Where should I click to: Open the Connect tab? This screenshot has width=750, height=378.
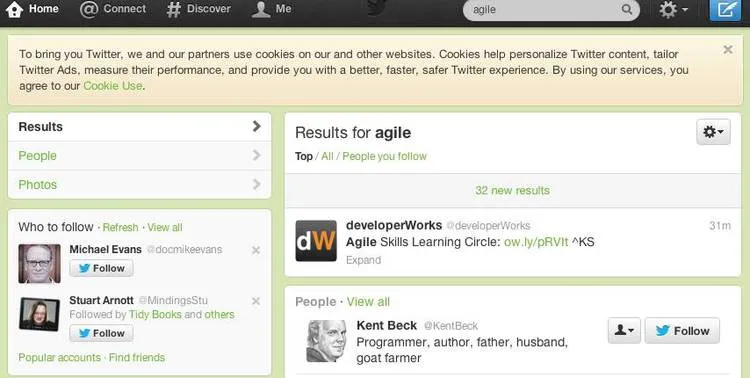click(x=112, y=9)
